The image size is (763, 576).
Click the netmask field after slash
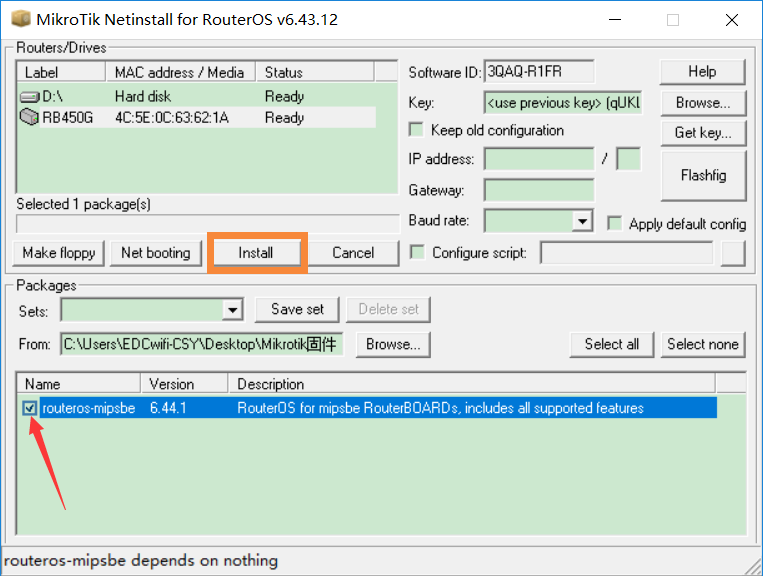coord(628,159)
